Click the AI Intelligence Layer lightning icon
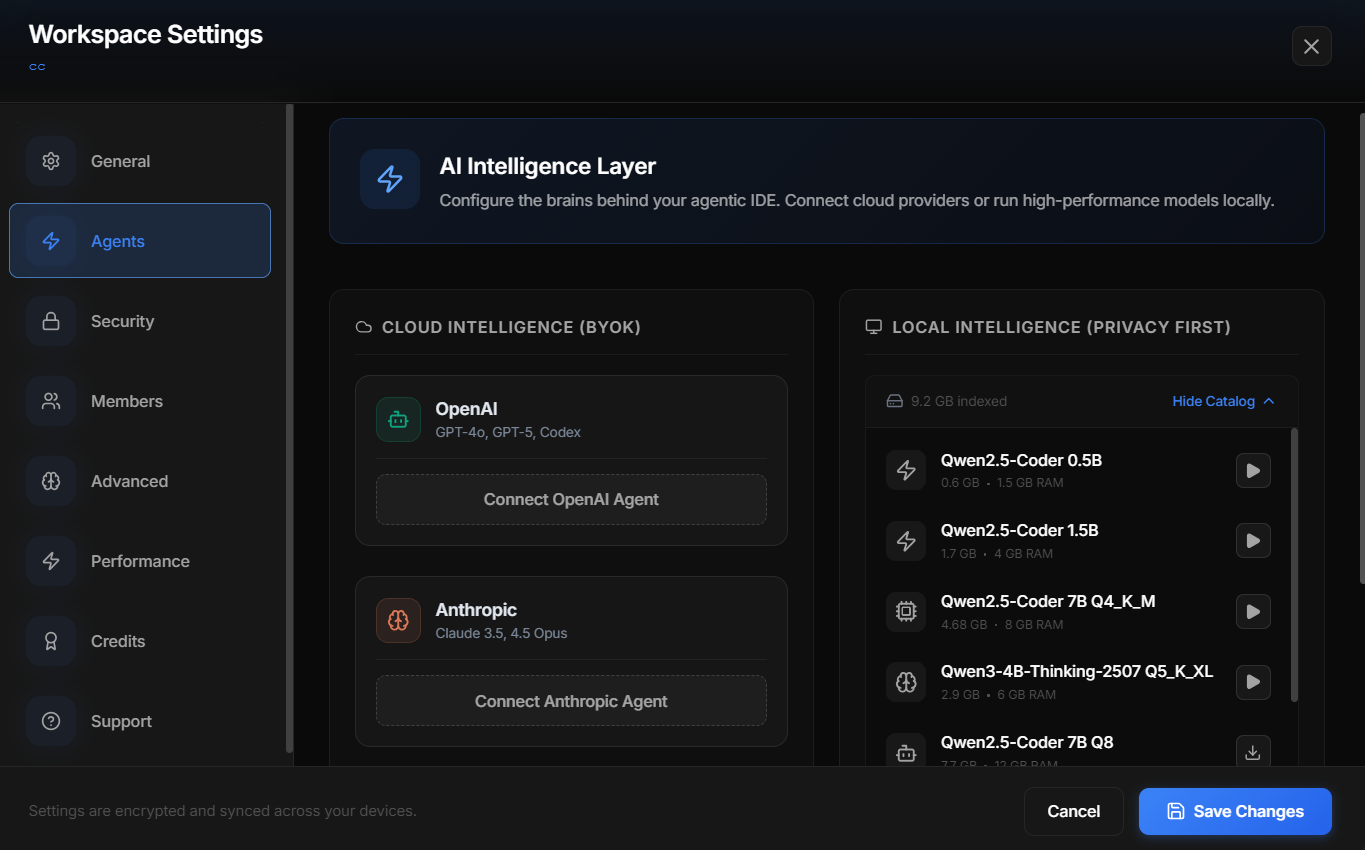 point(390,180)
